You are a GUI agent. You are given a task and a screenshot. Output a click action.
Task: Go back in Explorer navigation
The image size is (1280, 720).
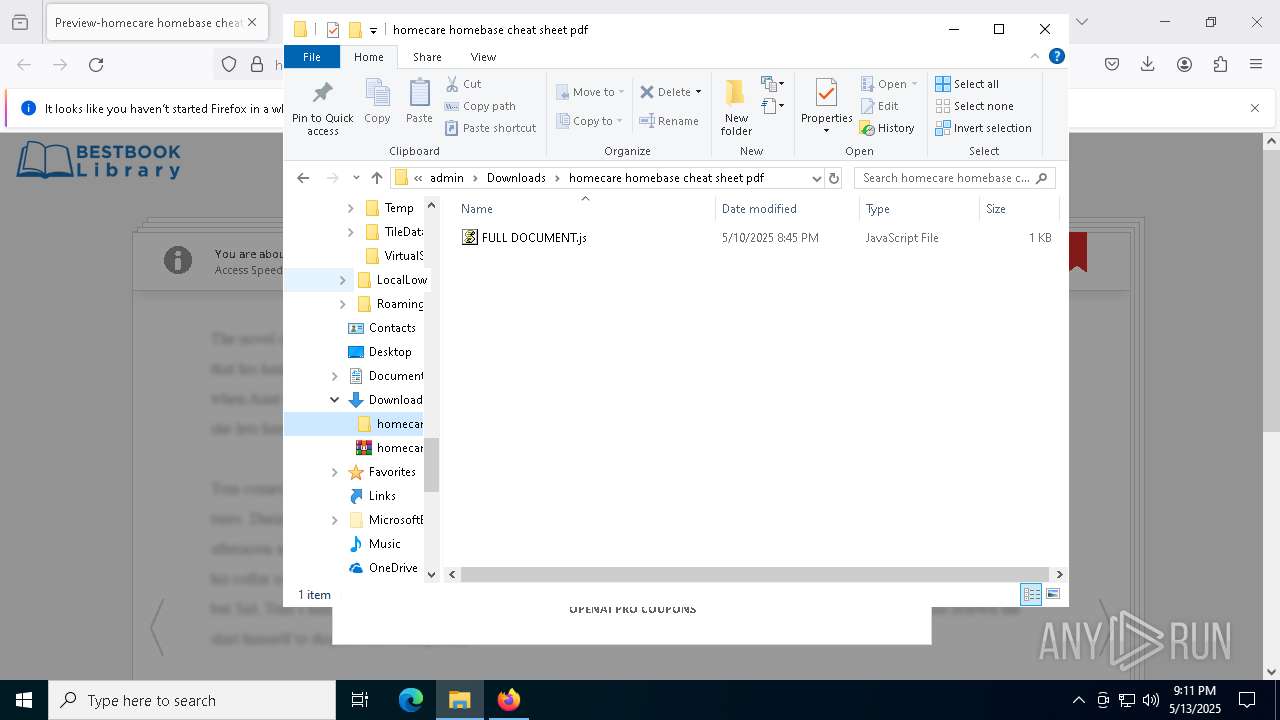pos(303,178)
